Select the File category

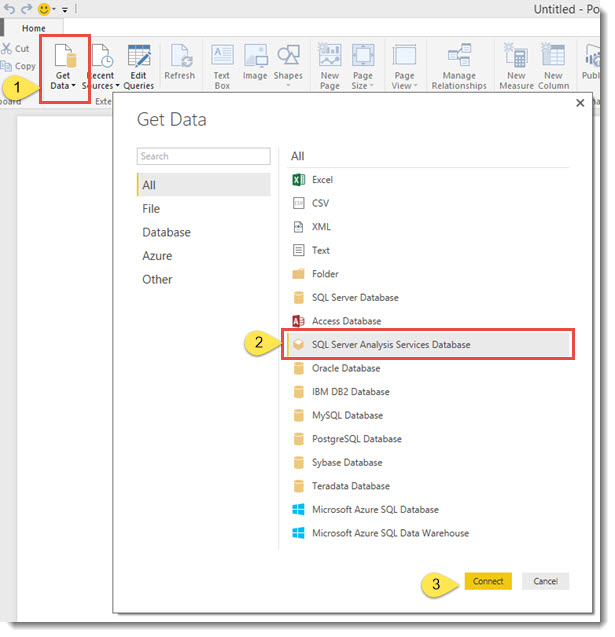(x=204, y=209)
